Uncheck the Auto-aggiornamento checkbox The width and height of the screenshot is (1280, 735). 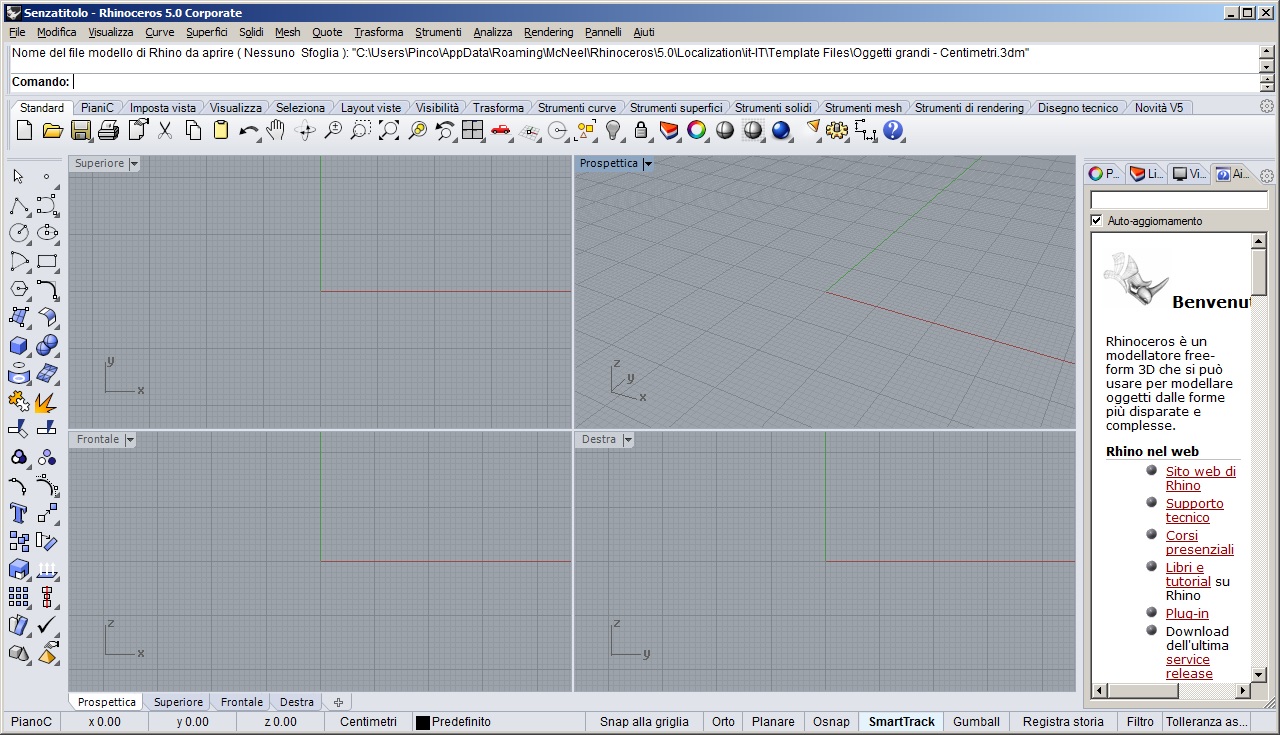[x=1097, y=220]
